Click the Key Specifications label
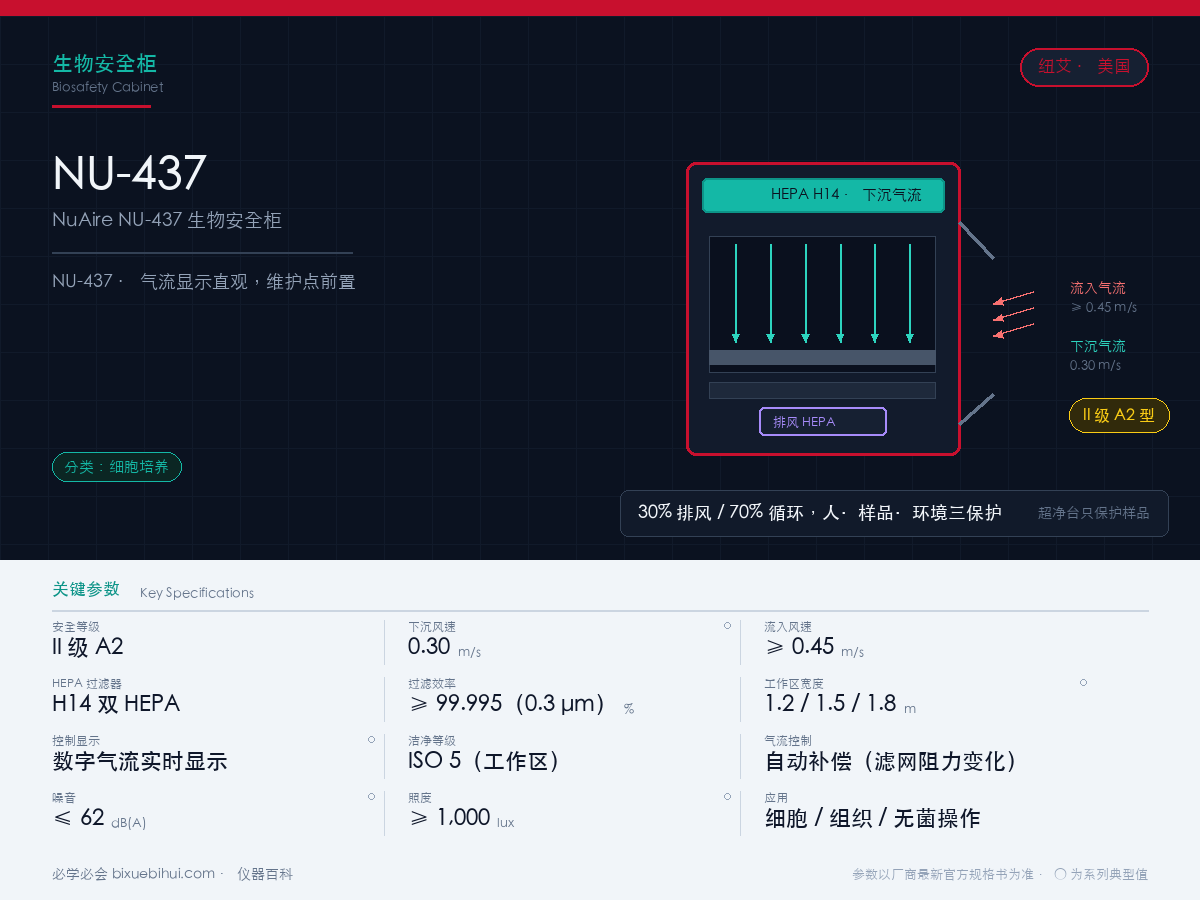Image resolution: width=1200 pixels, height=900 pixels. click(197, 593)
